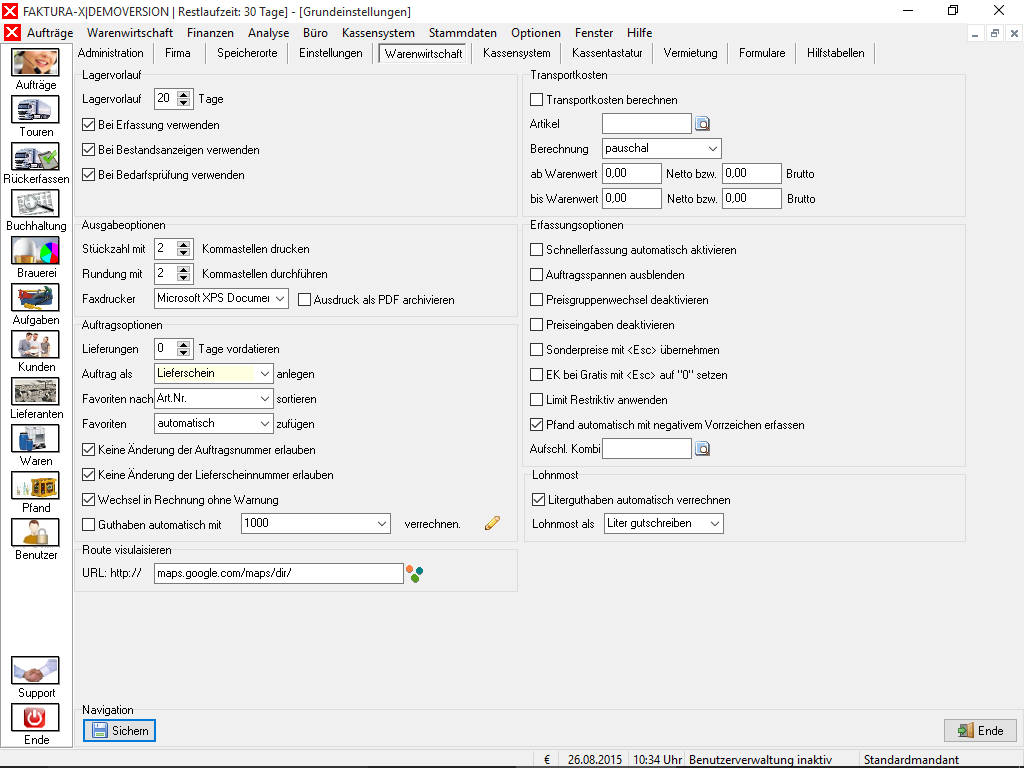Click the Aufschl. Kombi input field
This screenshot has height=768, width=1024.
[647, 449]
